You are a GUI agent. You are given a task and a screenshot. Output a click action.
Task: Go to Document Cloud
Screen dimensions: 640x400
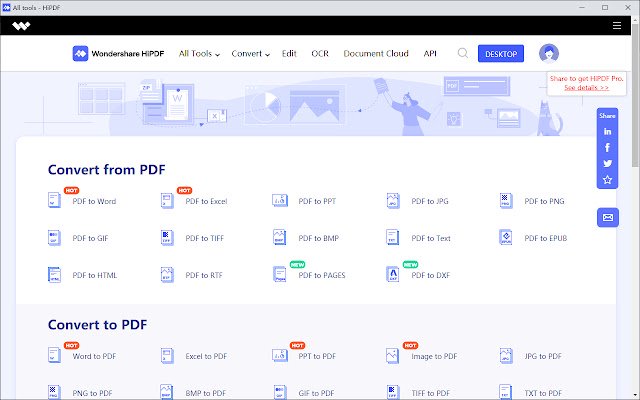[x=376, y=53]
